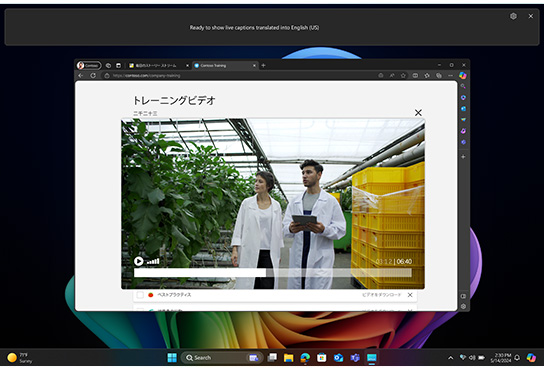Toggle sidebar layout icon above the sidebar gear

[463, 296]
